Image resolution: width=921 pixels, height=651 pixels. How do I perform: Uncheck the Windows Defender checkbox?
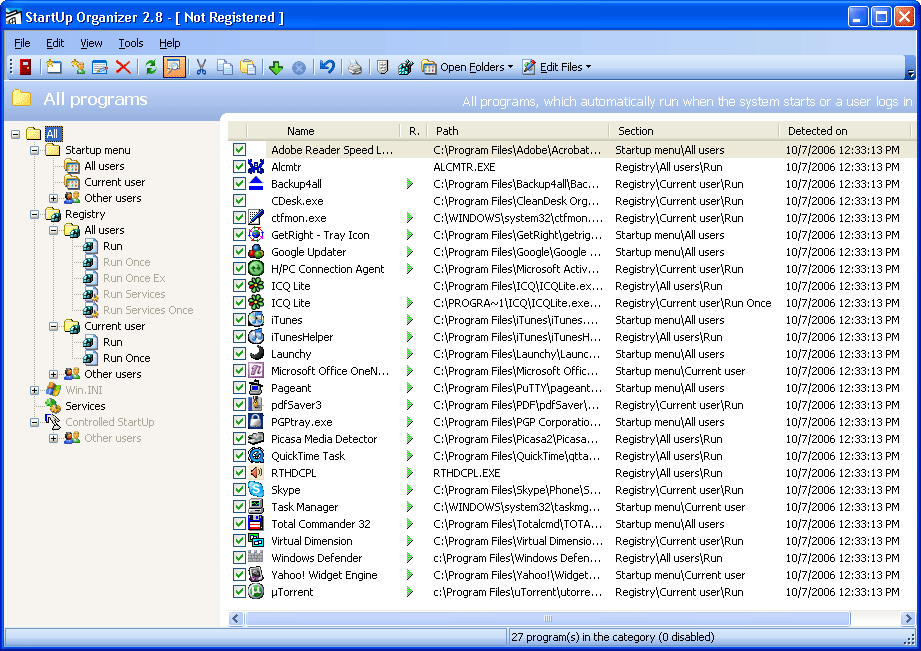239,558
